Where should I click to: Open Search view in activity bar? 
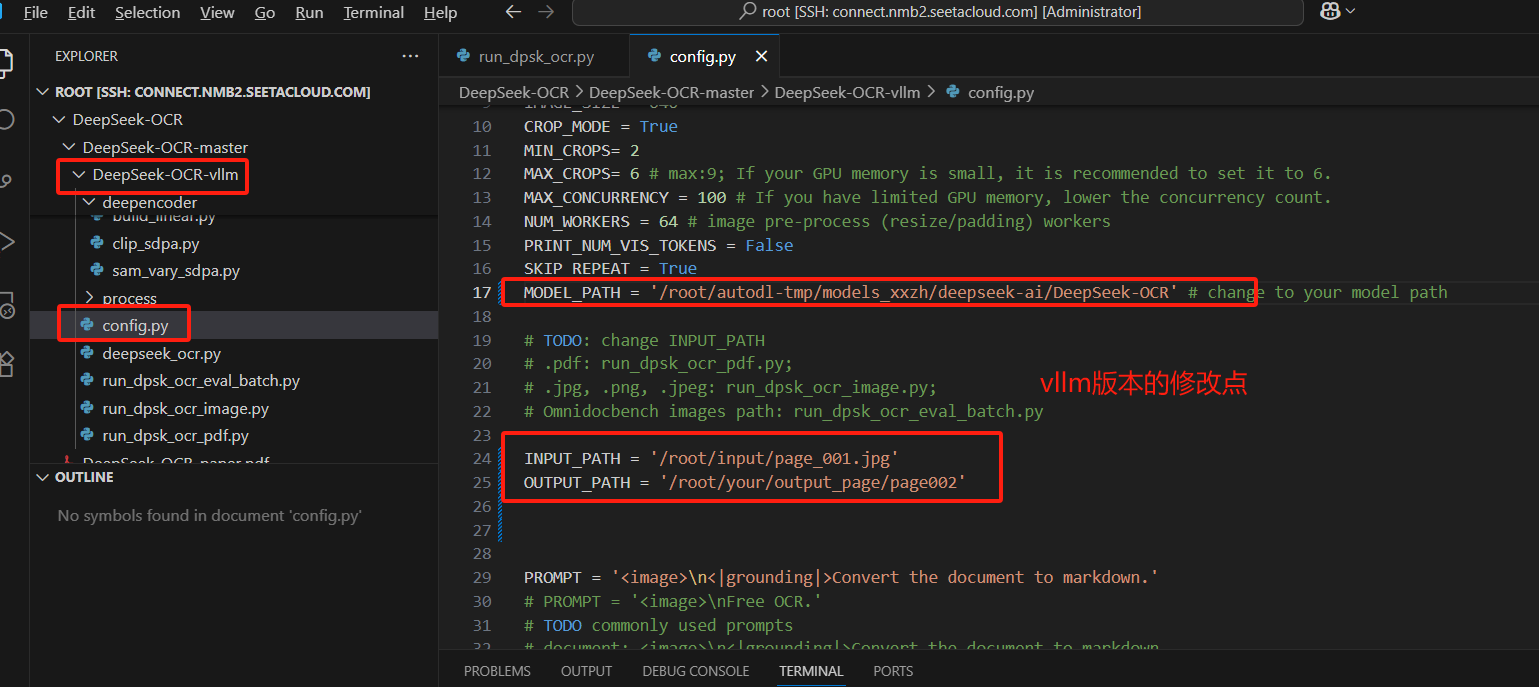[5, 121]
